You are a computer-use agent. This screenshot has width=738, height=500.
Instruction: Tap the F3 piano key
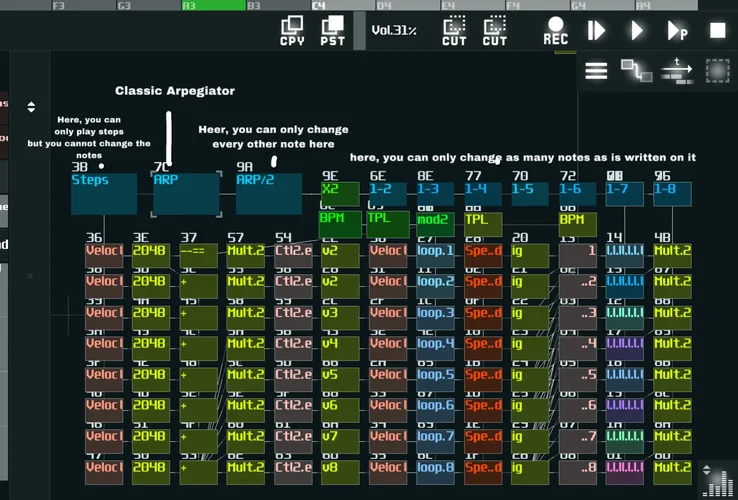pos(84,5)
